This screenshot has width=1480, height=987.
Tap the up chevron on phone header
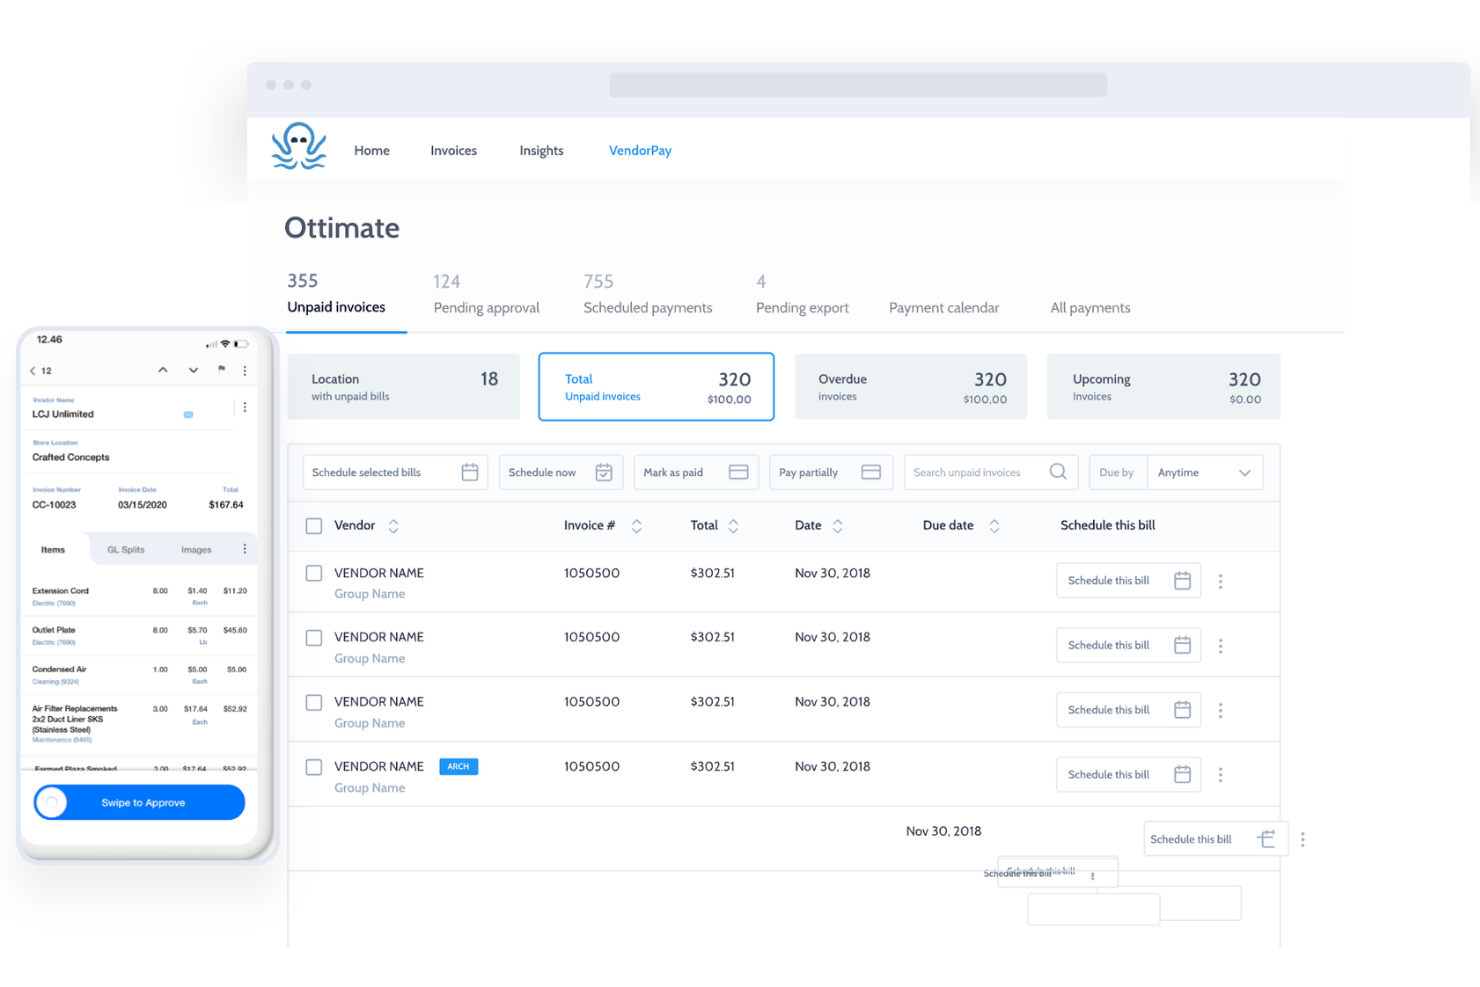(163, 370)
